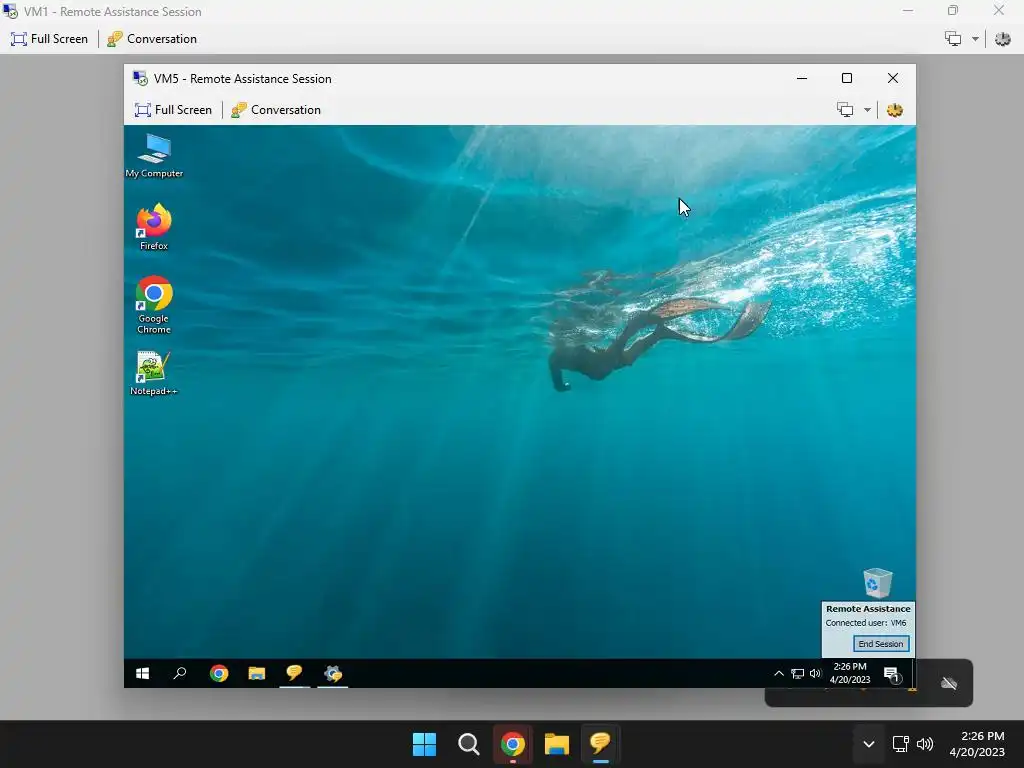Launch Firefox from the remote desktop
Image resolution: width=1024 pixels, height=768 pixels.
pos(154,227)
